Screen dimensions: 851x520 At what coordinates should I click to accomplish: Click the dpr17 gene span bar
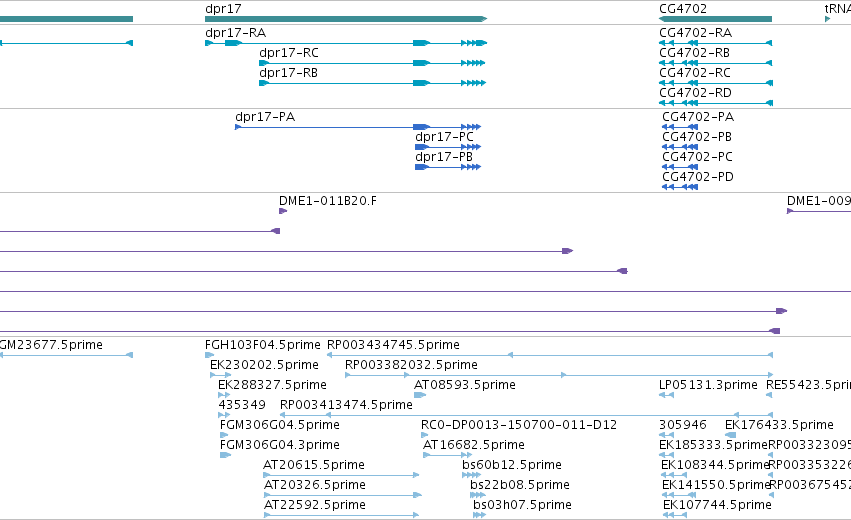coord(346,19)
